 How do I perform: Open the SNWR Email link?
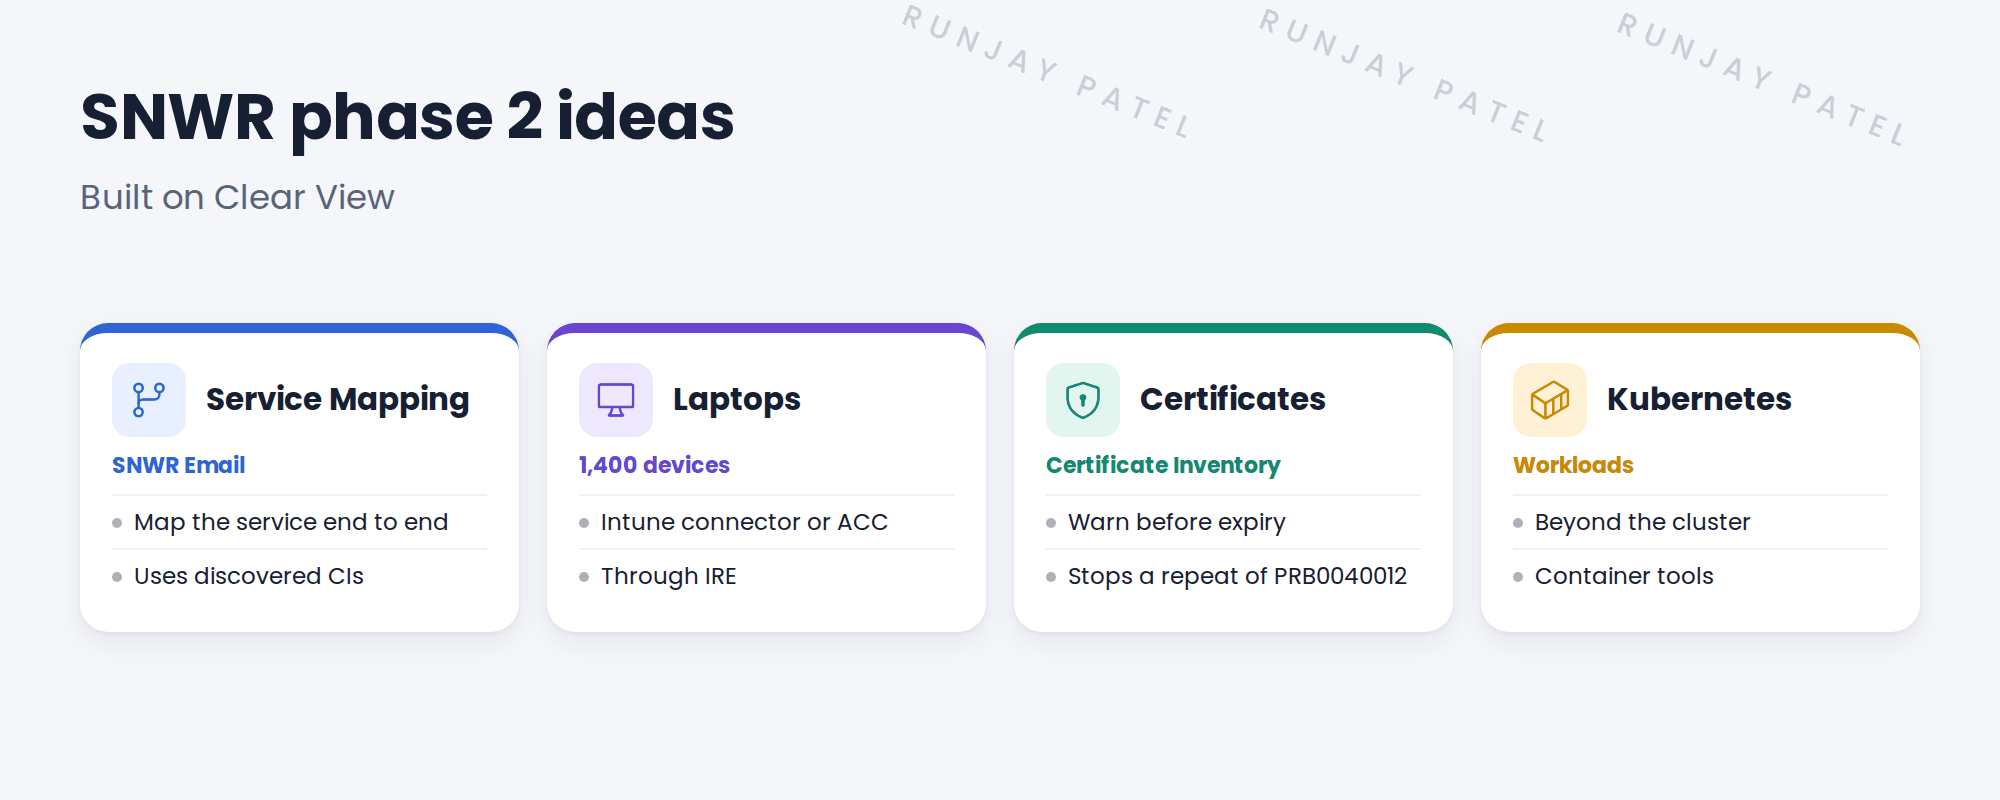[178, 465]
